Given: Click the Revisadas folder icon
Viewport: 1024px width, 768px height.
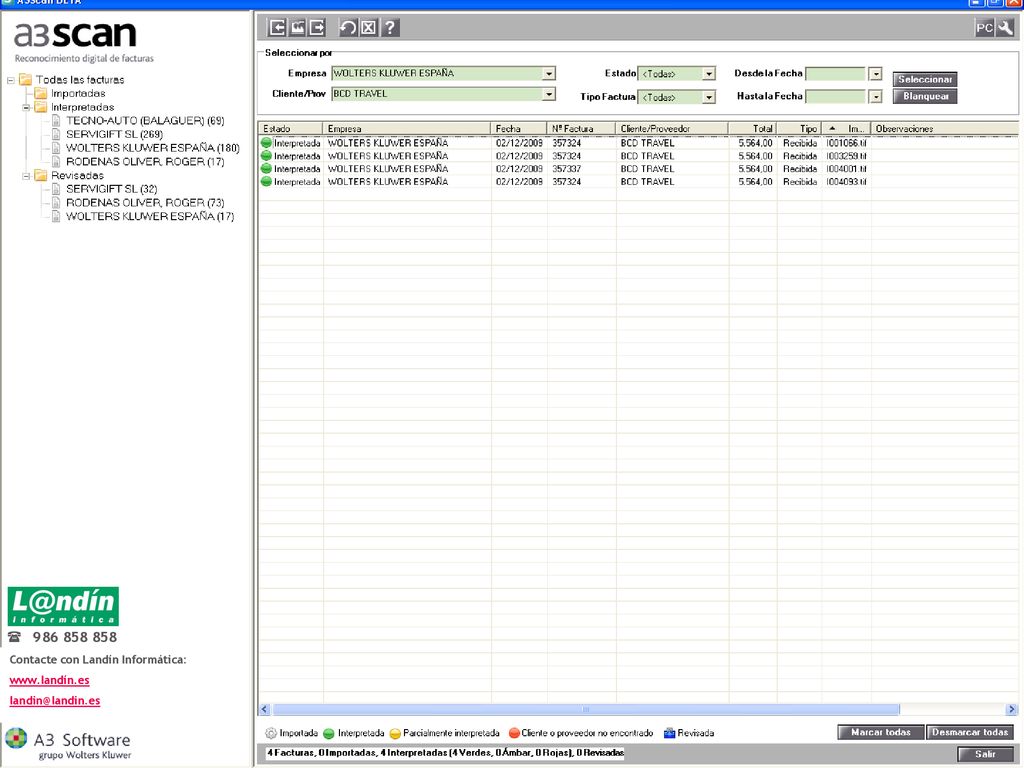Looking at the screenshot, I should point(41,175).
